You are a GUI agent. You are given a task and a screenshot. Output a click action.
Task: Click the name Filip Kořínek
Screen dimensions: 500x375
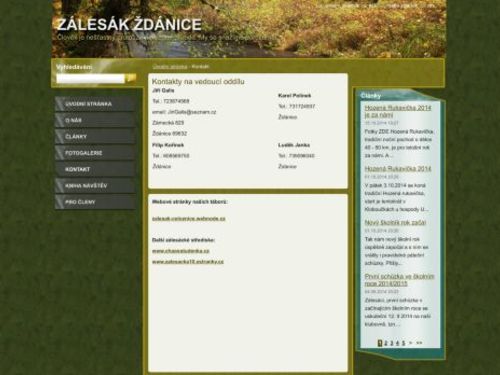coord(168,145)
